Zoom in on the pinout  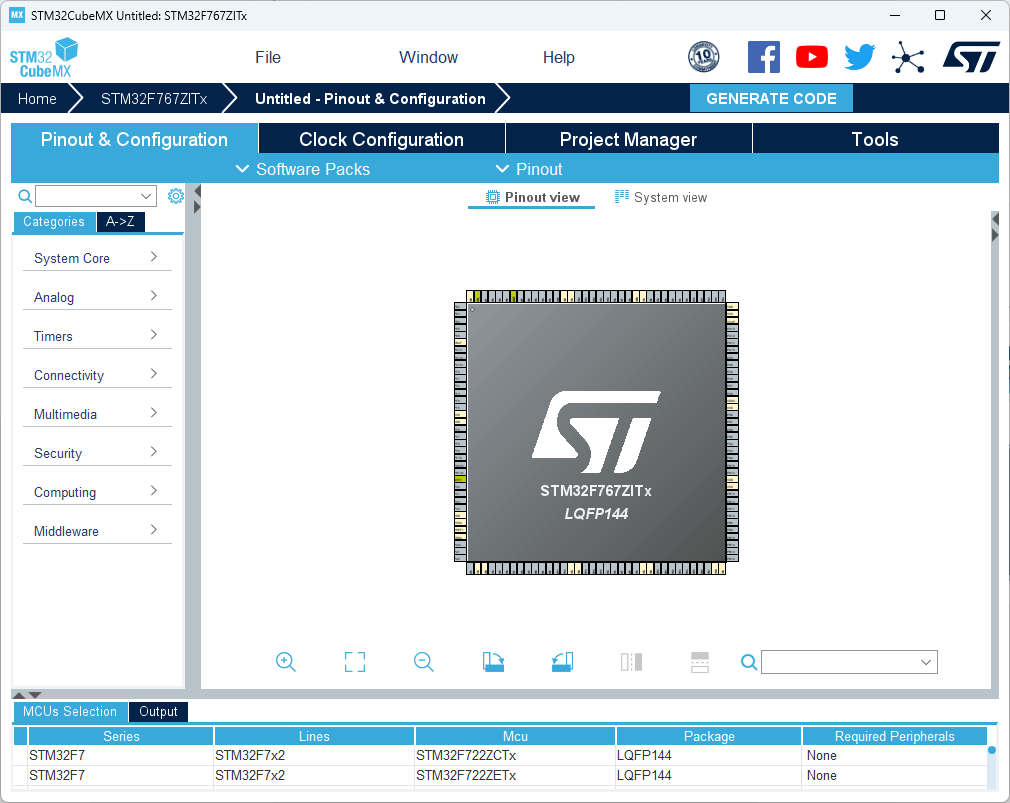click(285, 662)
